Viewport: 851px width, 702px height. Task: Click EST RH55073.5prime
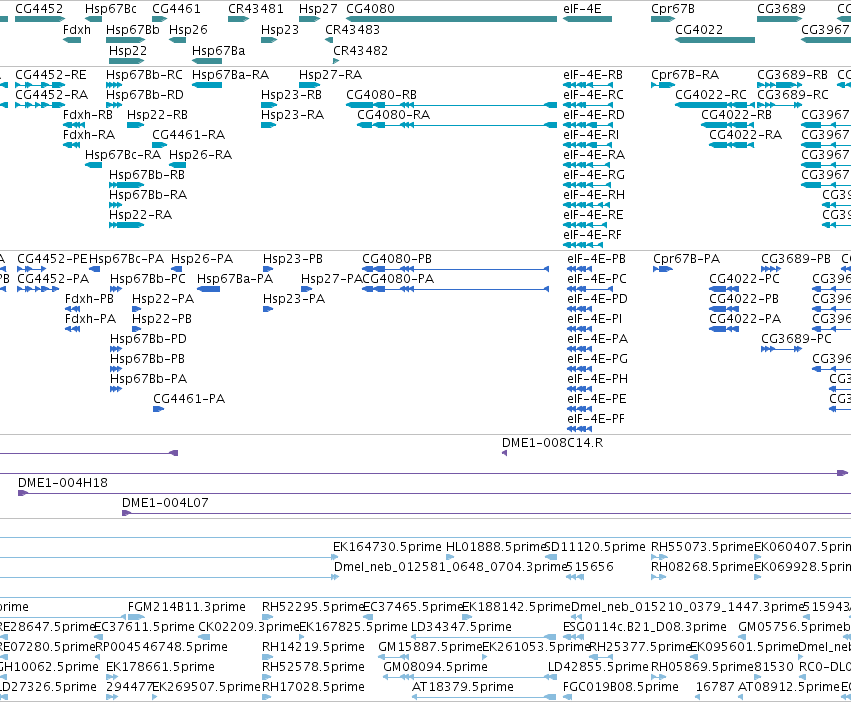(702, 547)
